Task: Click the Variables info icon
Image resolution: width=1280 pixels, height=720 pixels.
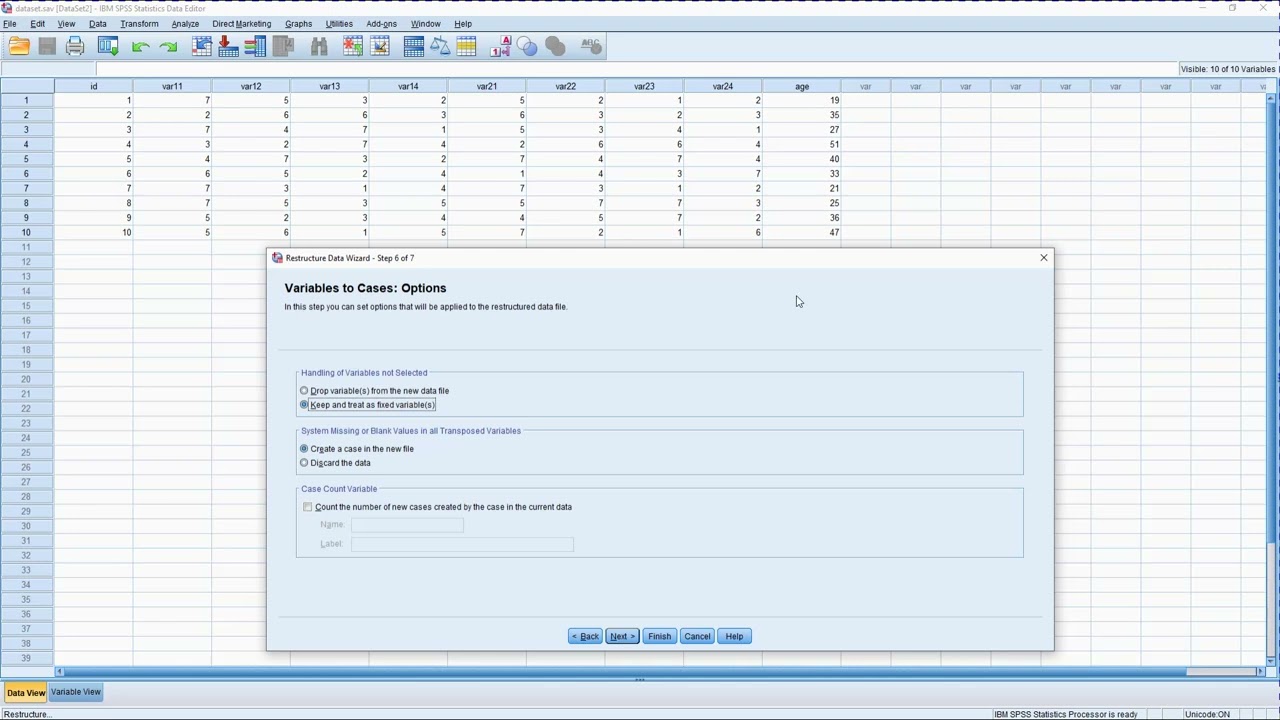Action: pyautogui.click(x=255, y=46)
